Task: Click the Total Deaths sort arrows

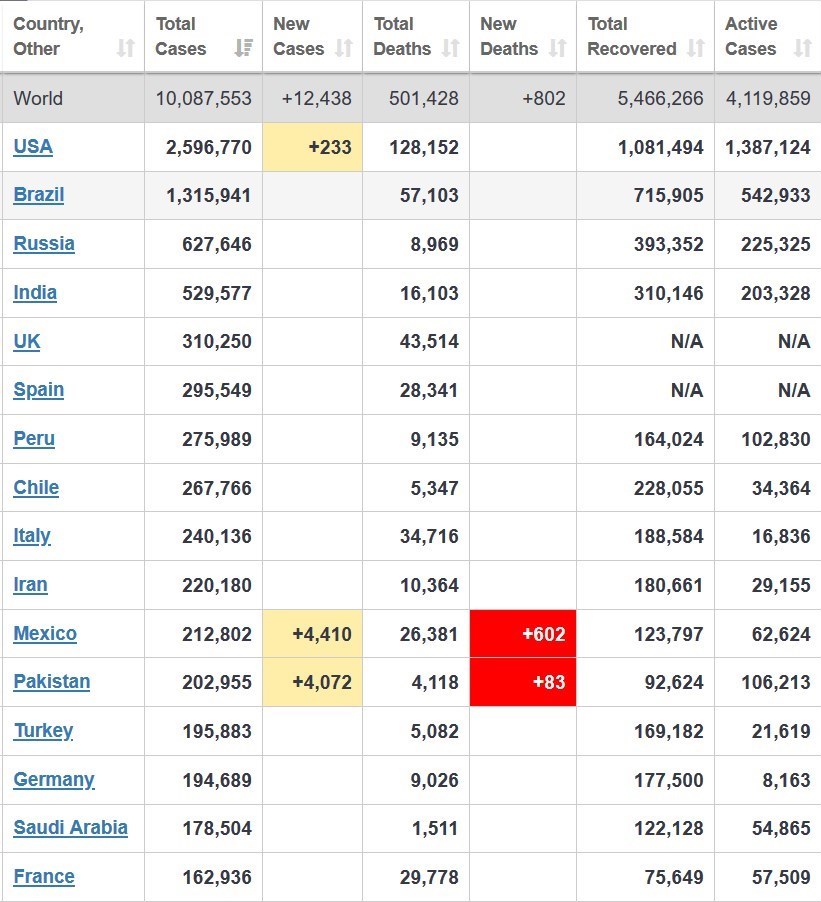Action: [451, 48]
